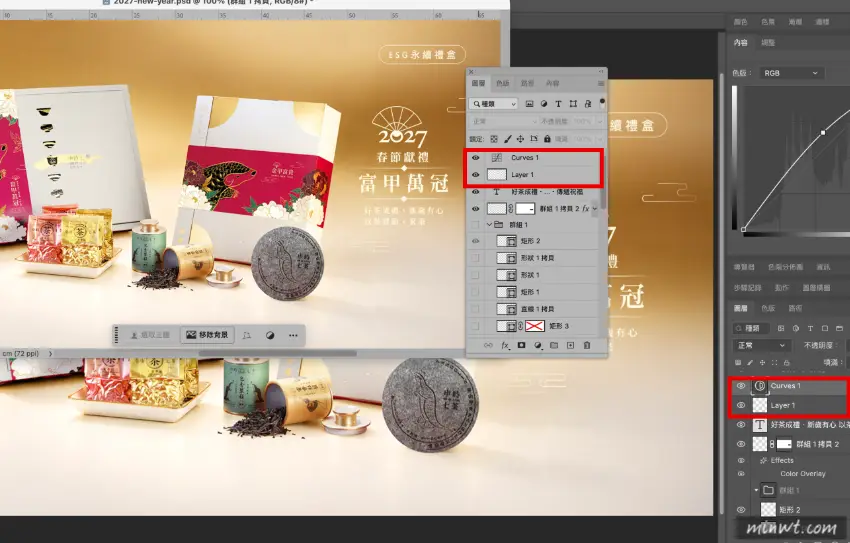Toggle Color Overlay effect visibility in docked panel
This screenshot has width=850, height=543.
[x=741, y=474]
